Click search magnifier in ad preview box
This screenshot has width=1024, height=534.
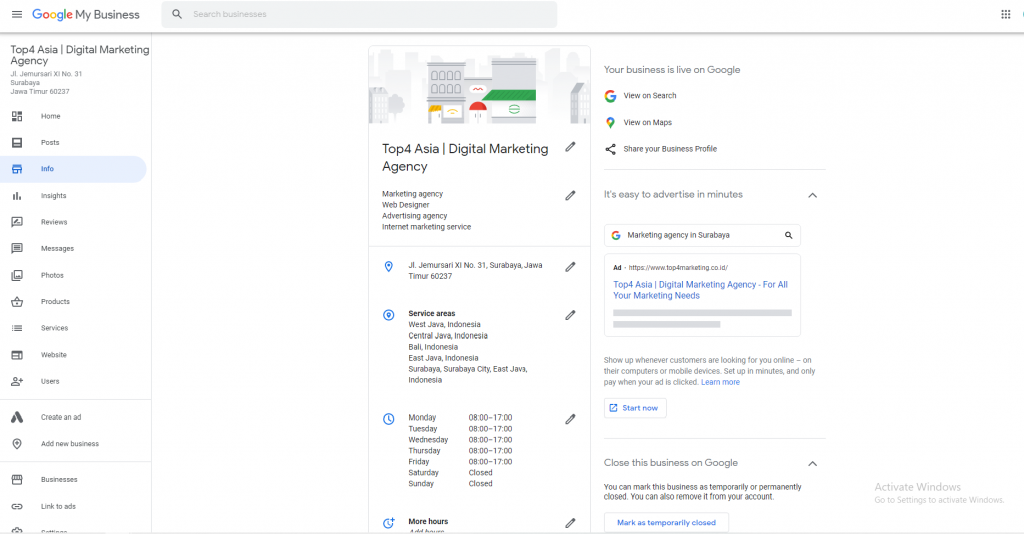click(788, 236)
